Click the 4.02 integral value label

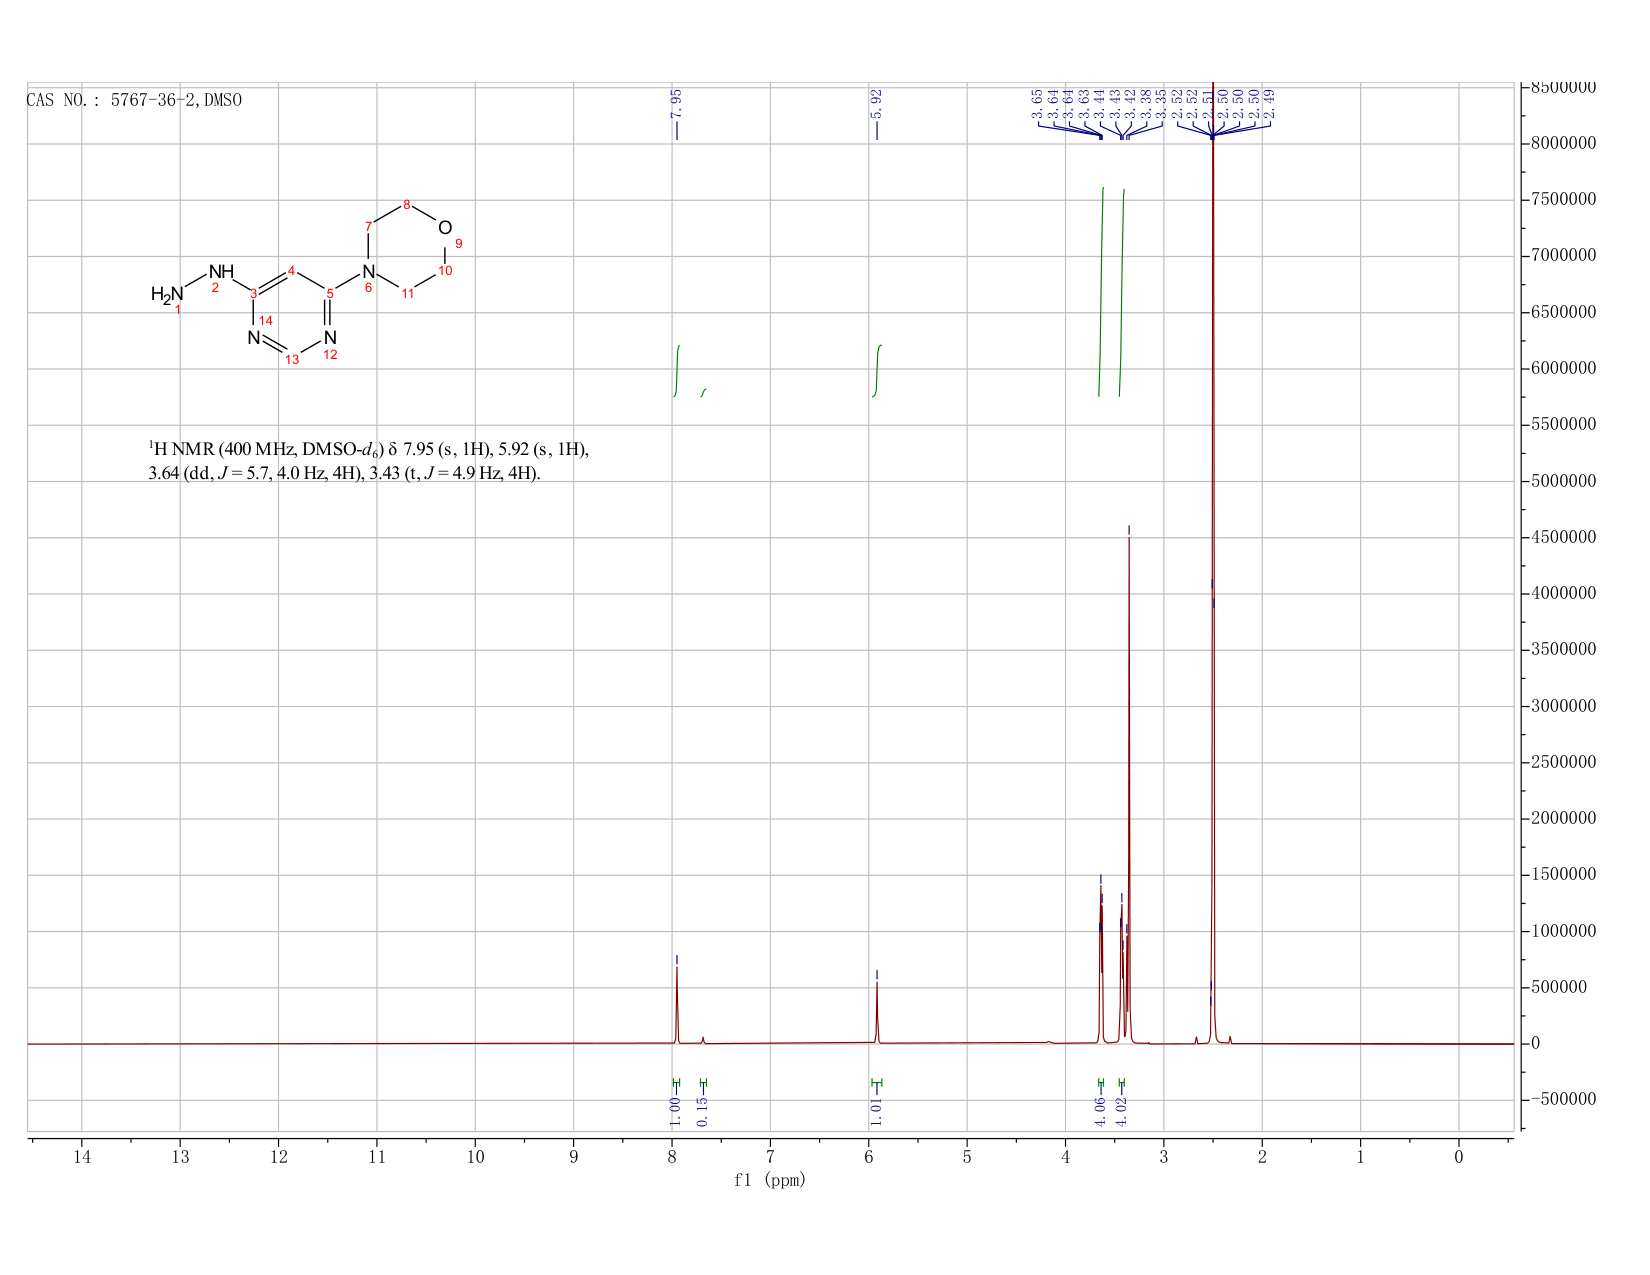[1122, 1110]
